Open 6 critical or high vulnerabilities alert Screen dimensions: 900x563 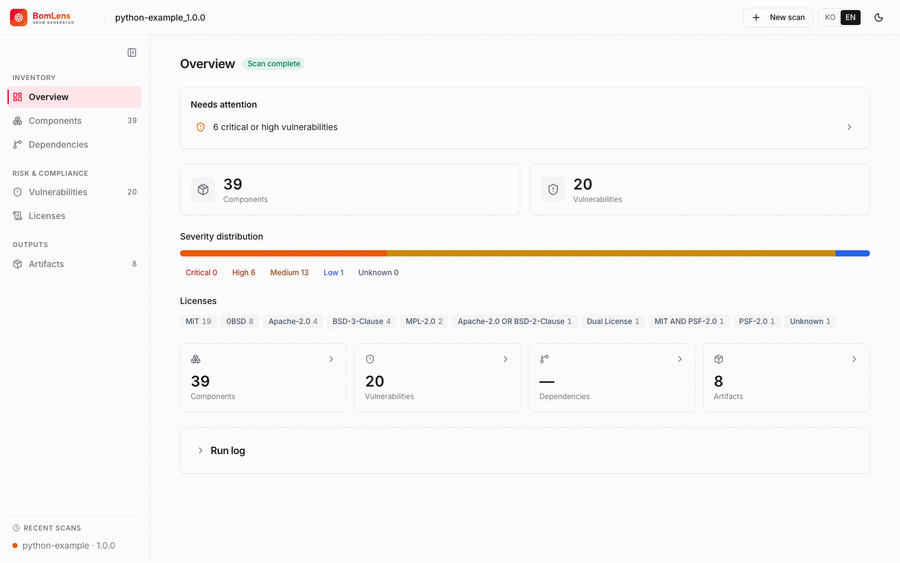525,127
